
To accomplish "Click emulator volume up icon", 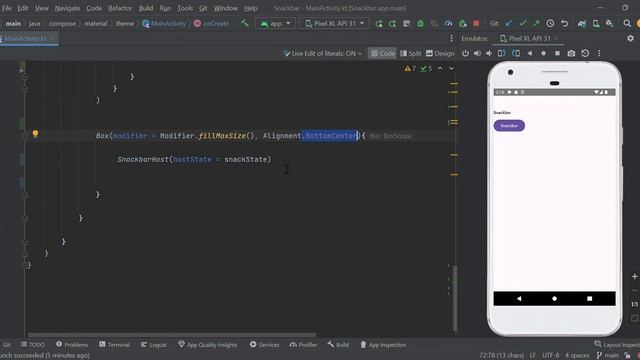I will [x=477, y=53].
